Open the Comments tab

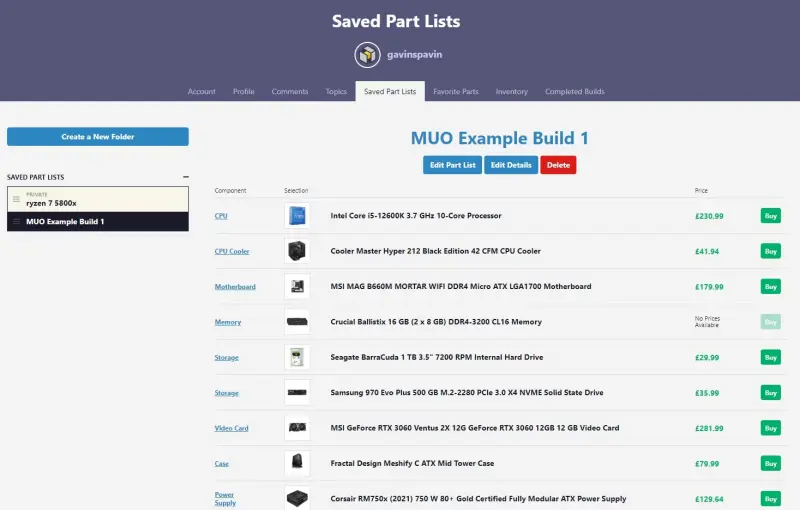pyautogui.click(x=290, y=92)
